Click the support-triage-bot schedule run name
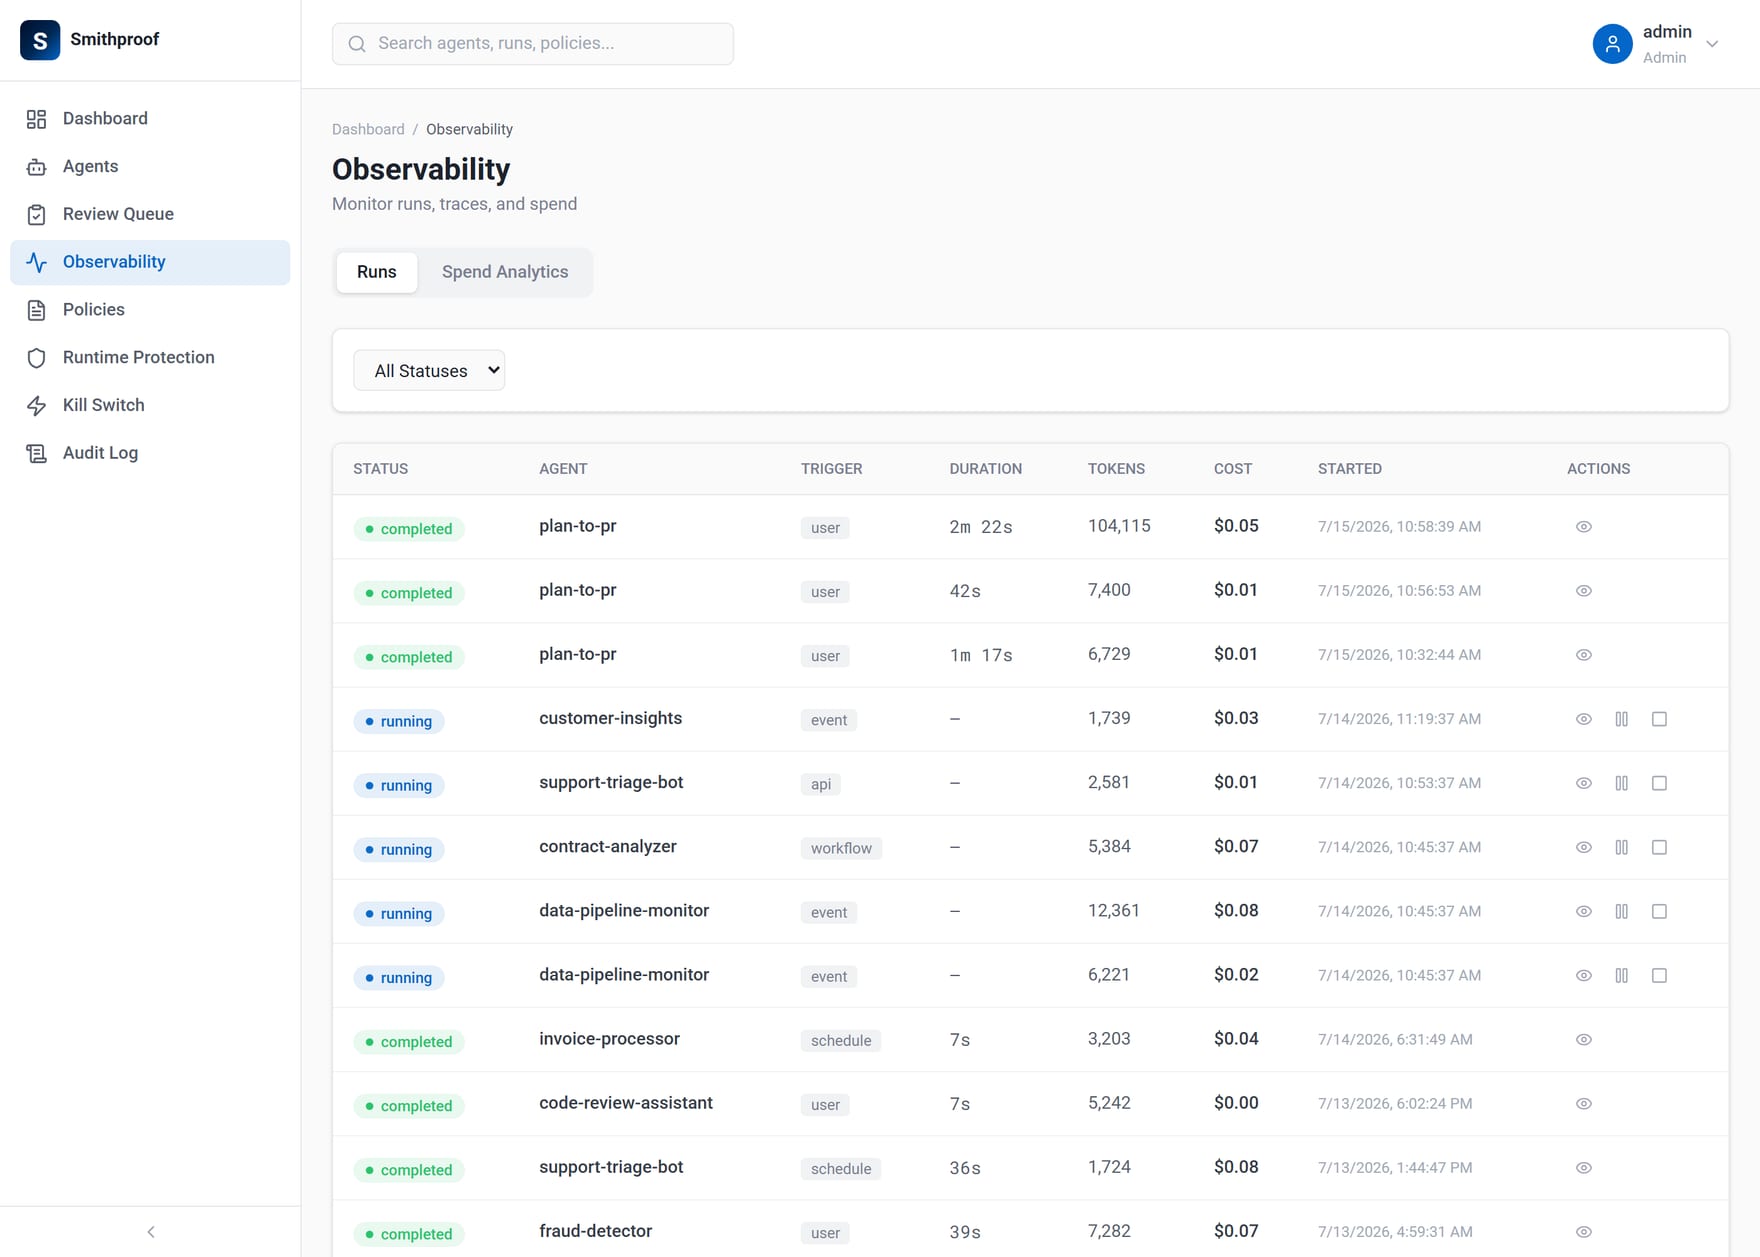This screenshot has width=1760, height=1257. click(x=611, y=1167)
